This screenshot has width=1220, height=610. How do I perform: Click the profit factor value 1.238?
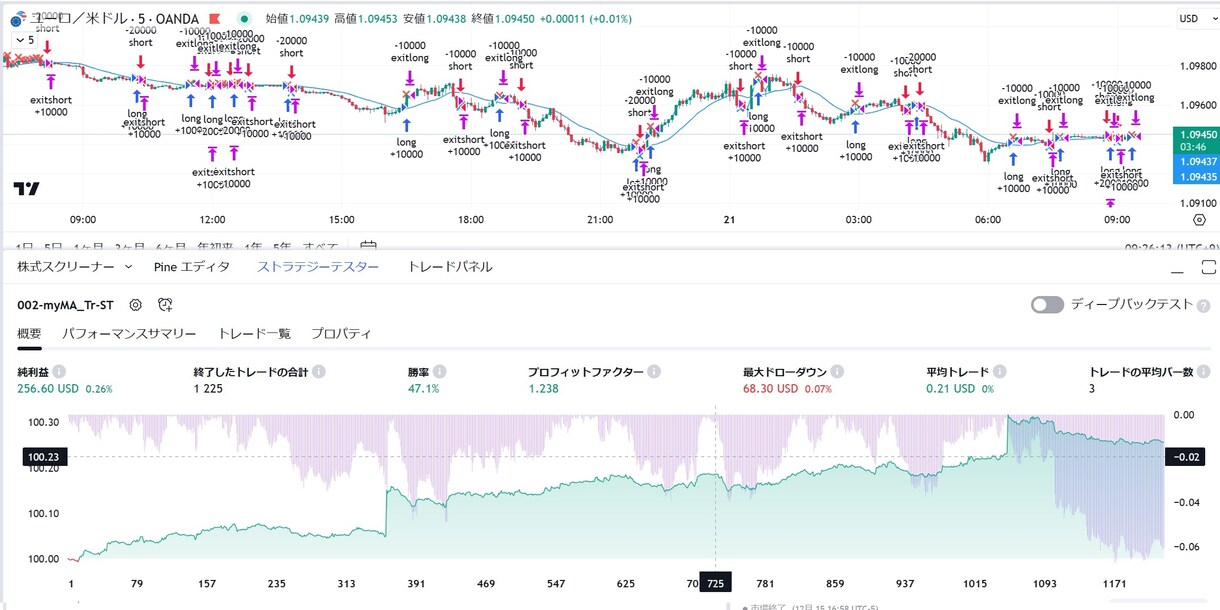coord(543,388)
